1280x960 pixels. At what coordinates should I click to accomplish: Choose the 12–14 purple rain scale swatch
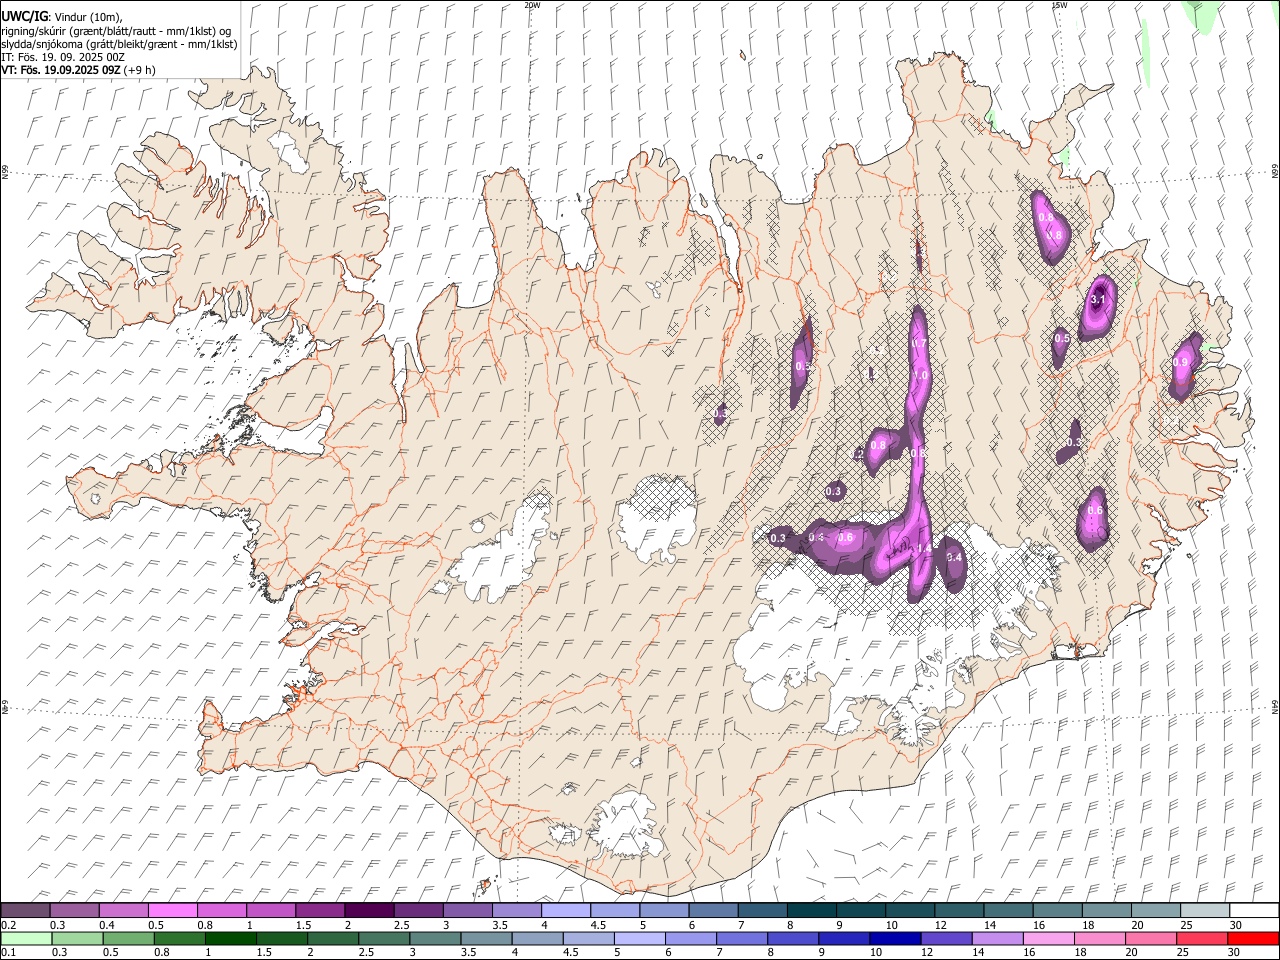[x=946, y=939]
